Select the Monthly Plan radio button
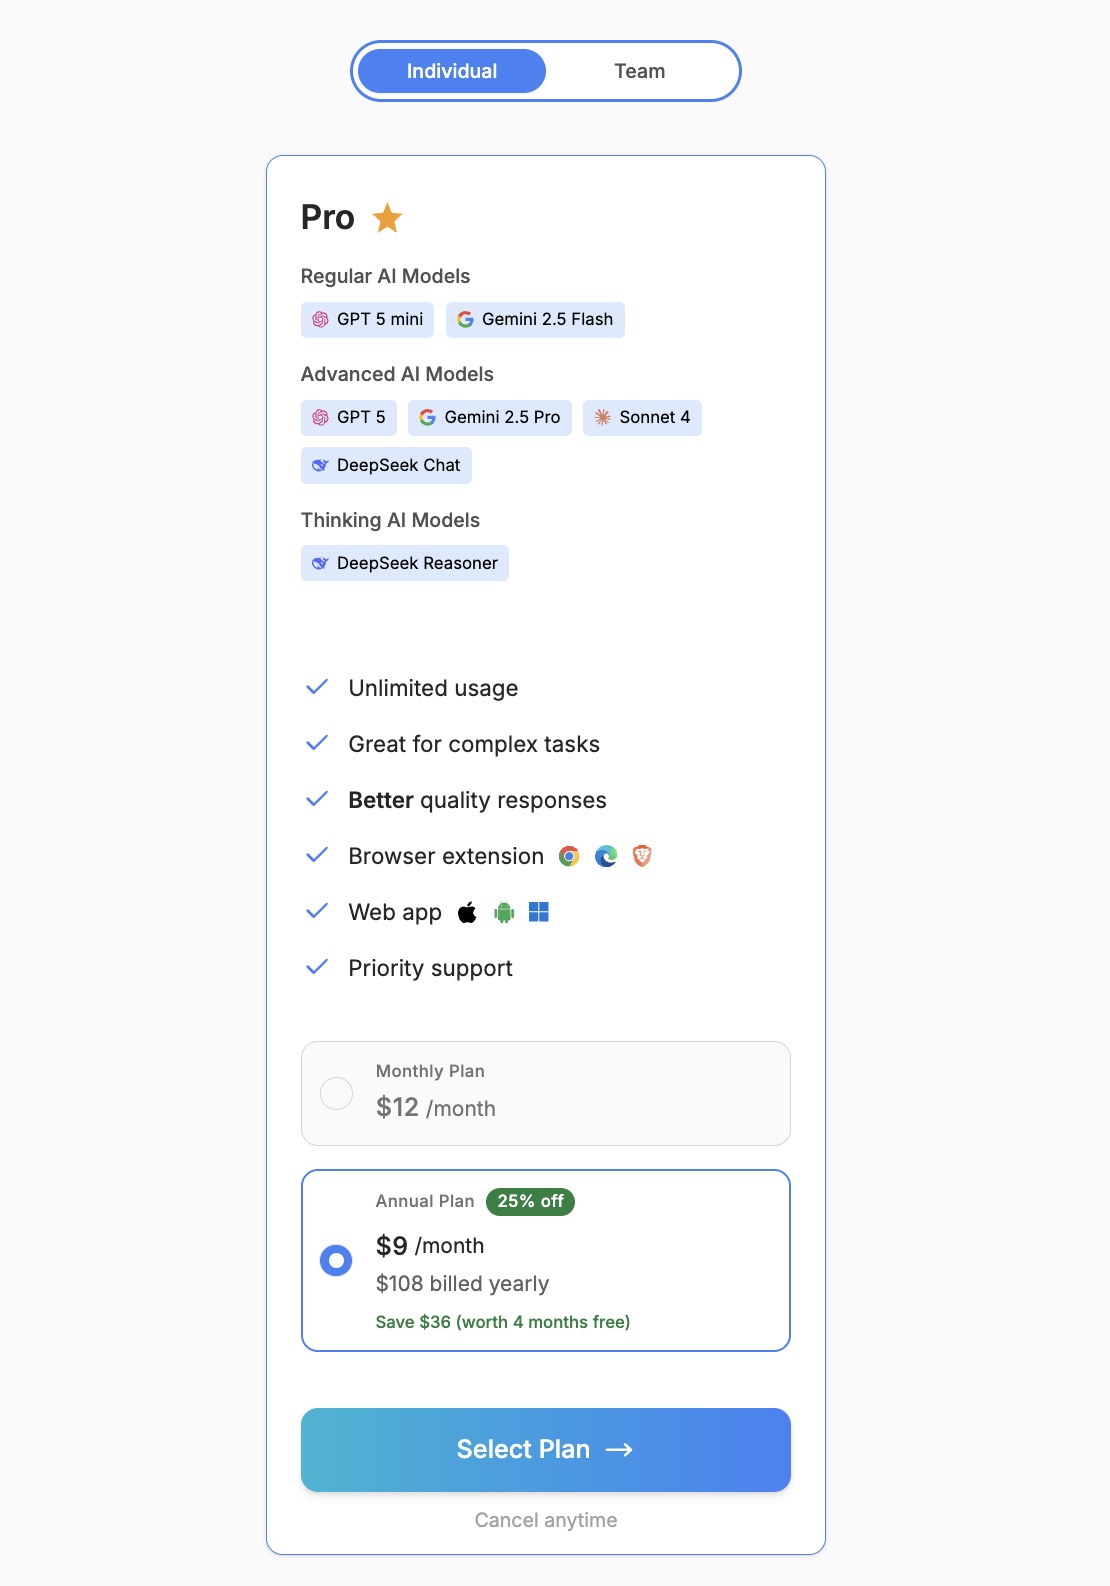 click(336, 1093)
